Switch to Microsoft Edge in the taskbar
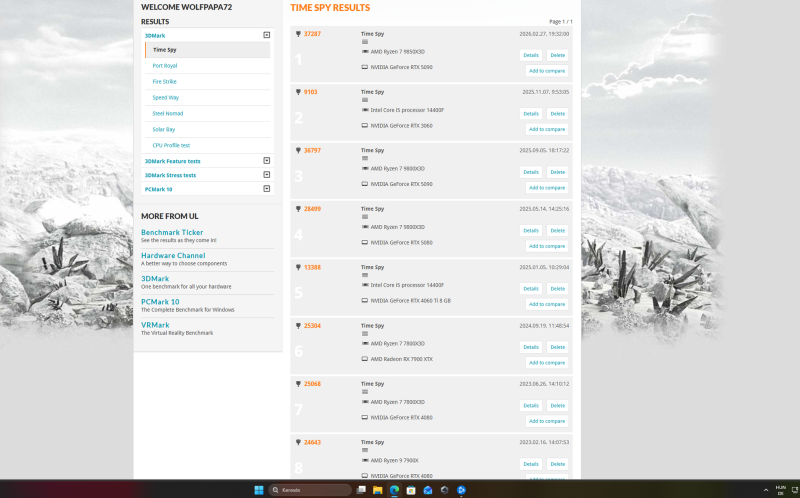Screen dimensions: 800x498 [394, 490]
